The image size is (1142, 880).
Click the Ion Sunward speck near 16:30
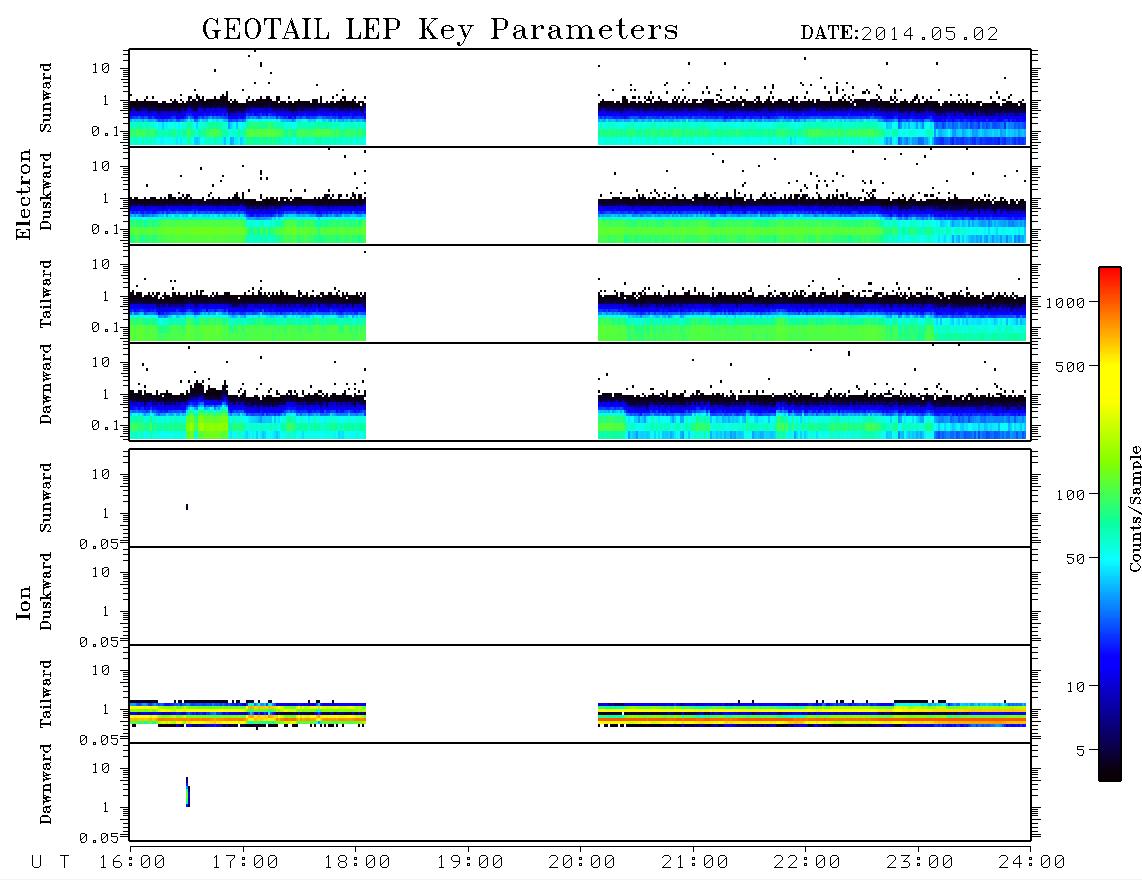(x=187, y=507)
